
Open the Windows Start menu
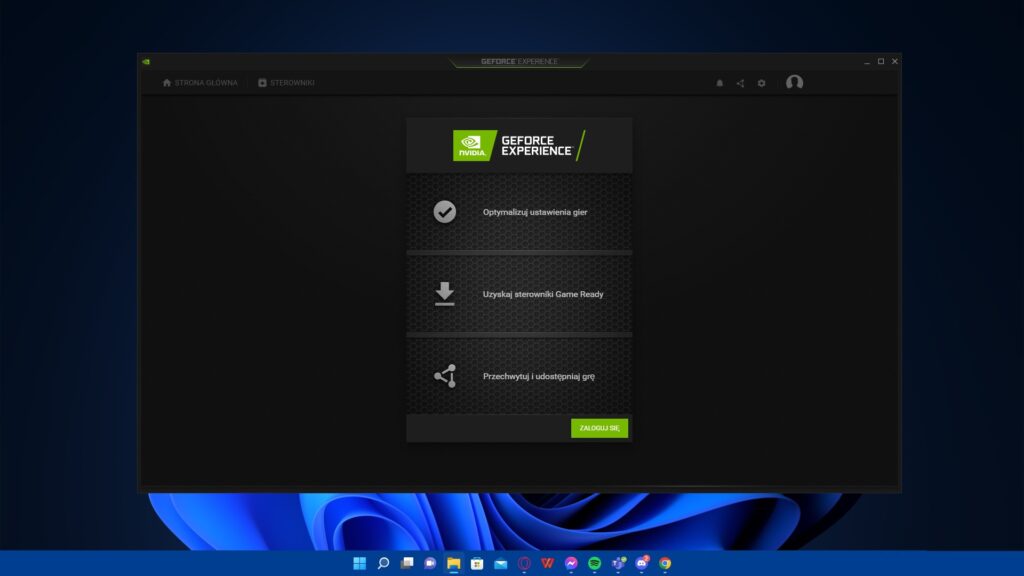click(360, 563)
